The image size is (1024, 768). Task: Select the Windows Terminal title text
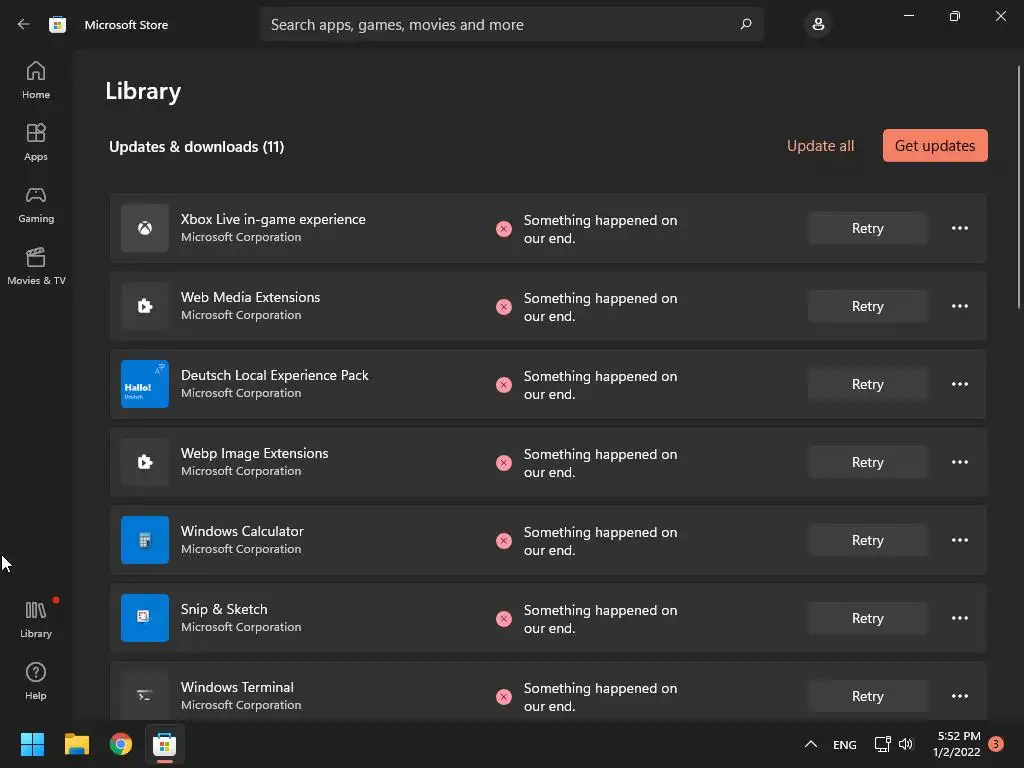coord(237,687)
